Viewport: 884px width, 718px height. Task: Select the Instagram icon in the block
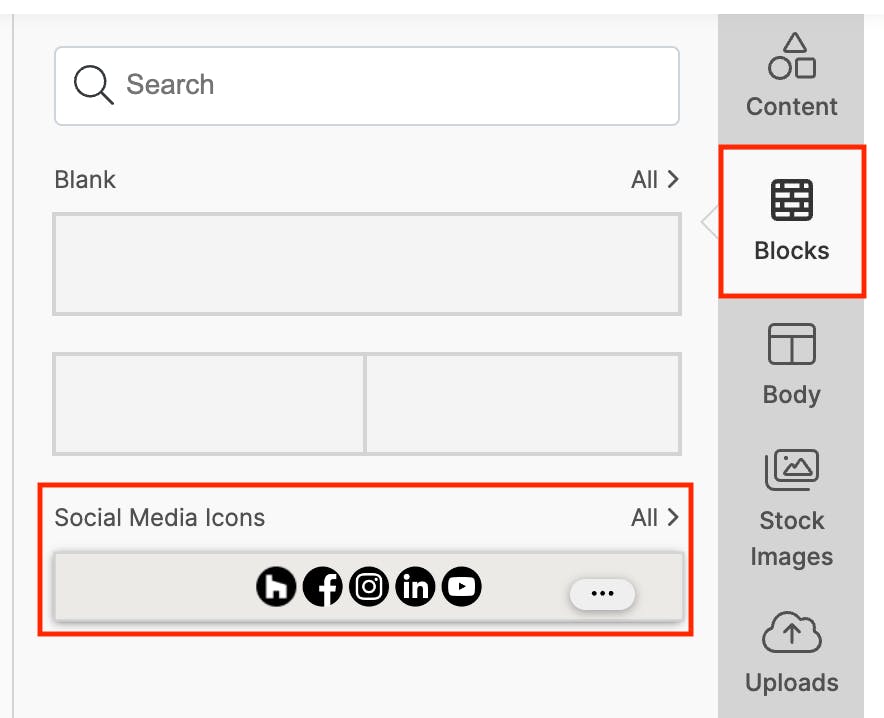tap(369, 587)
